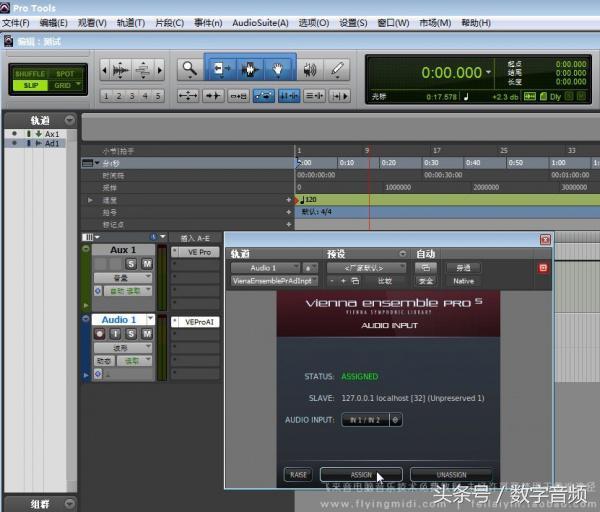The image size is (600, 512).
Task: Select the Trim tool
Action: [x=221, y=69]
